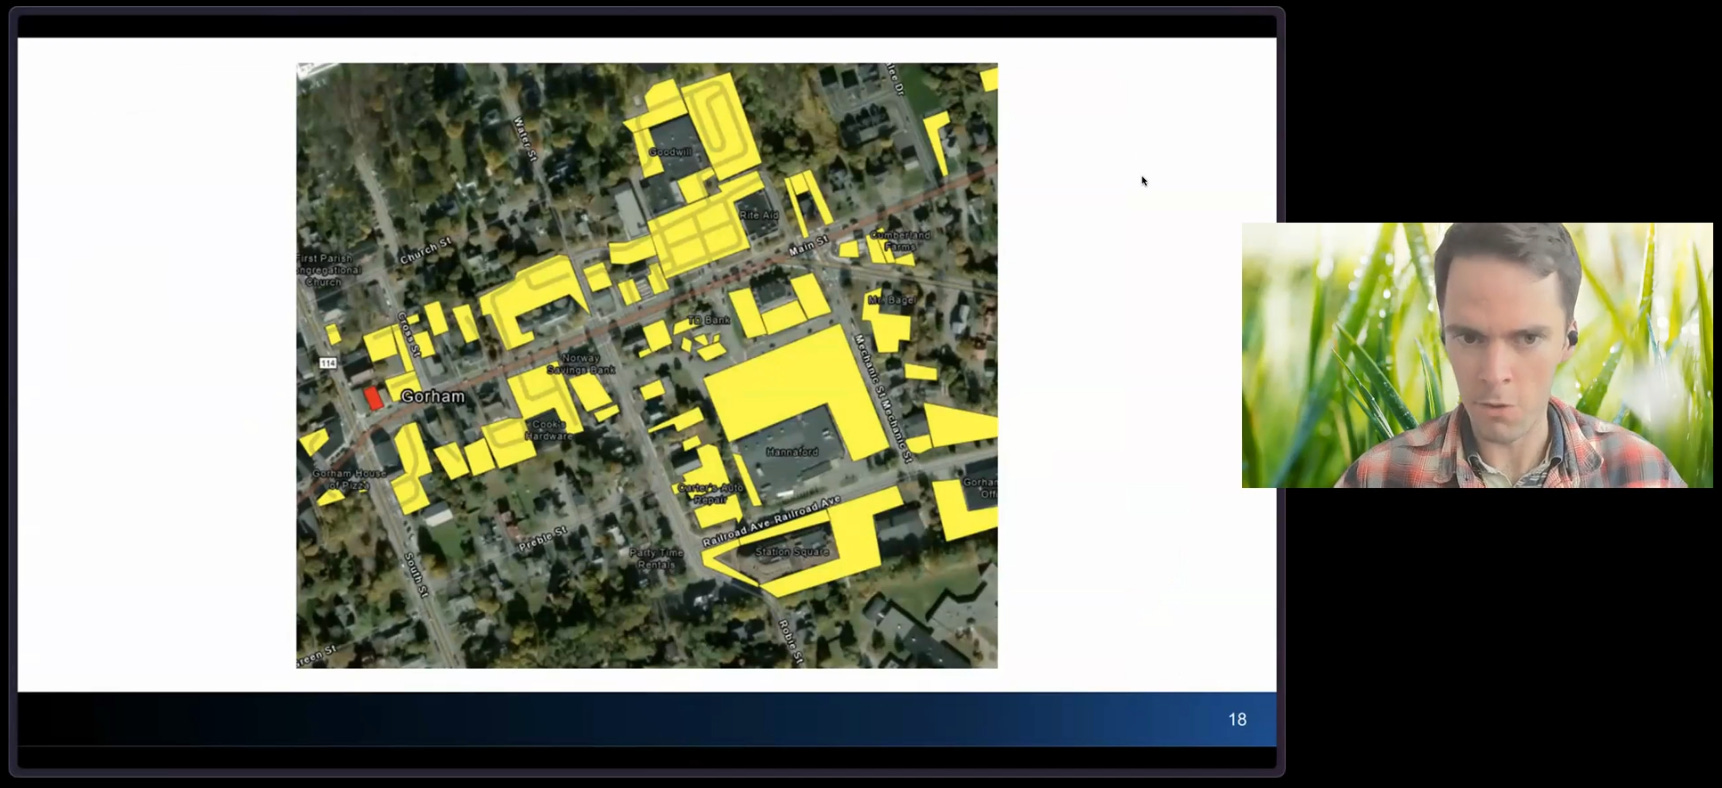Click the 'Water St' street label

pyautogui.click(x=525, y=139)
